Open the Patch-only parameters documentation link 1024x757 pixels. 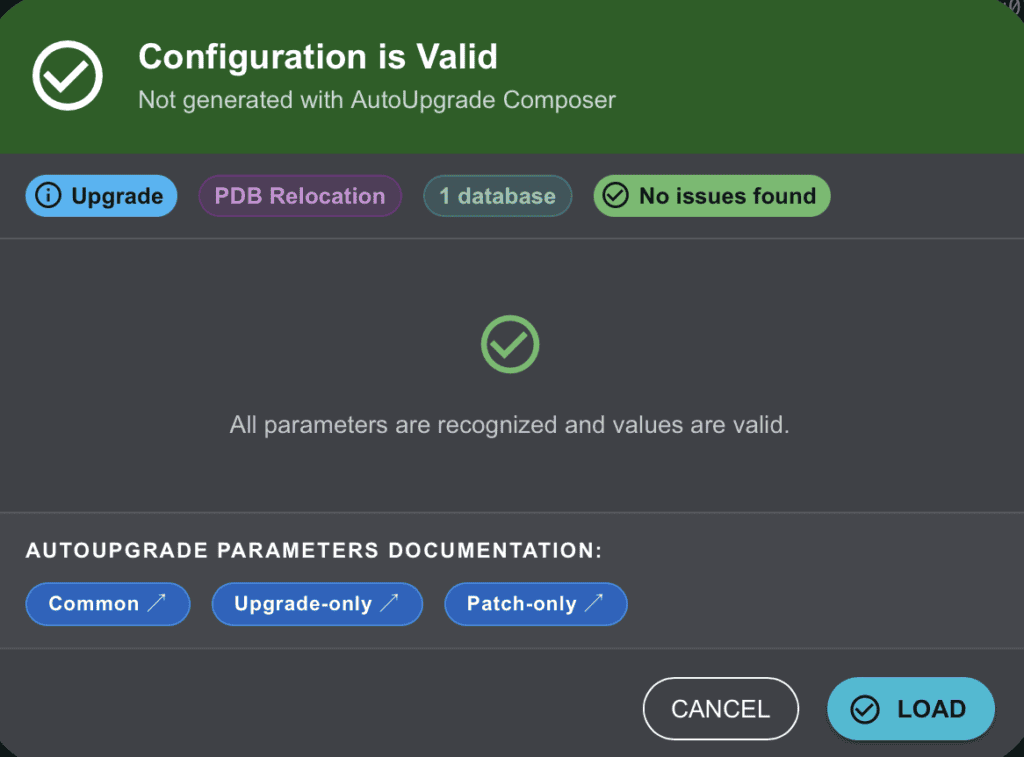(x=535, y=604)
